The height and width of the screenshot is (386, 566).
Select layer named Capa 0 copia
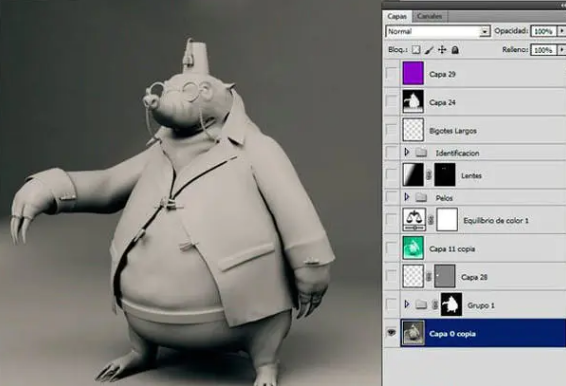tap(452, 334)
